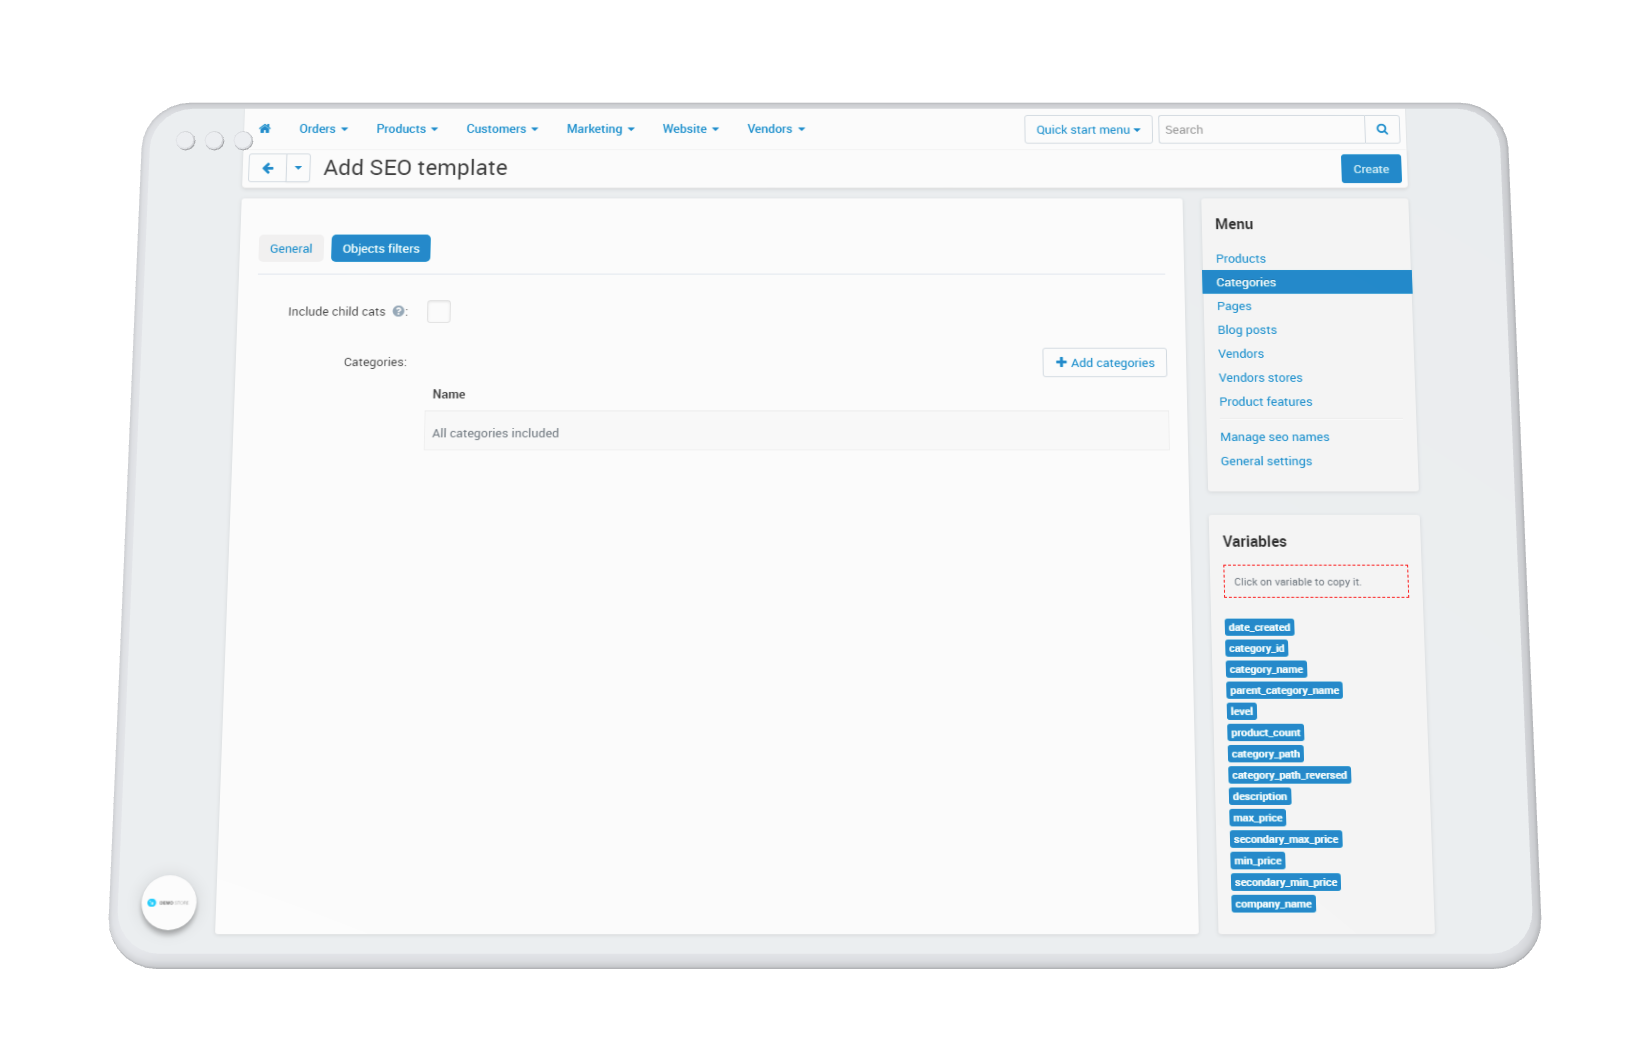Click the back arrow button
The height and width of the screenshot is (1050, 1650).
pos(268,168)
